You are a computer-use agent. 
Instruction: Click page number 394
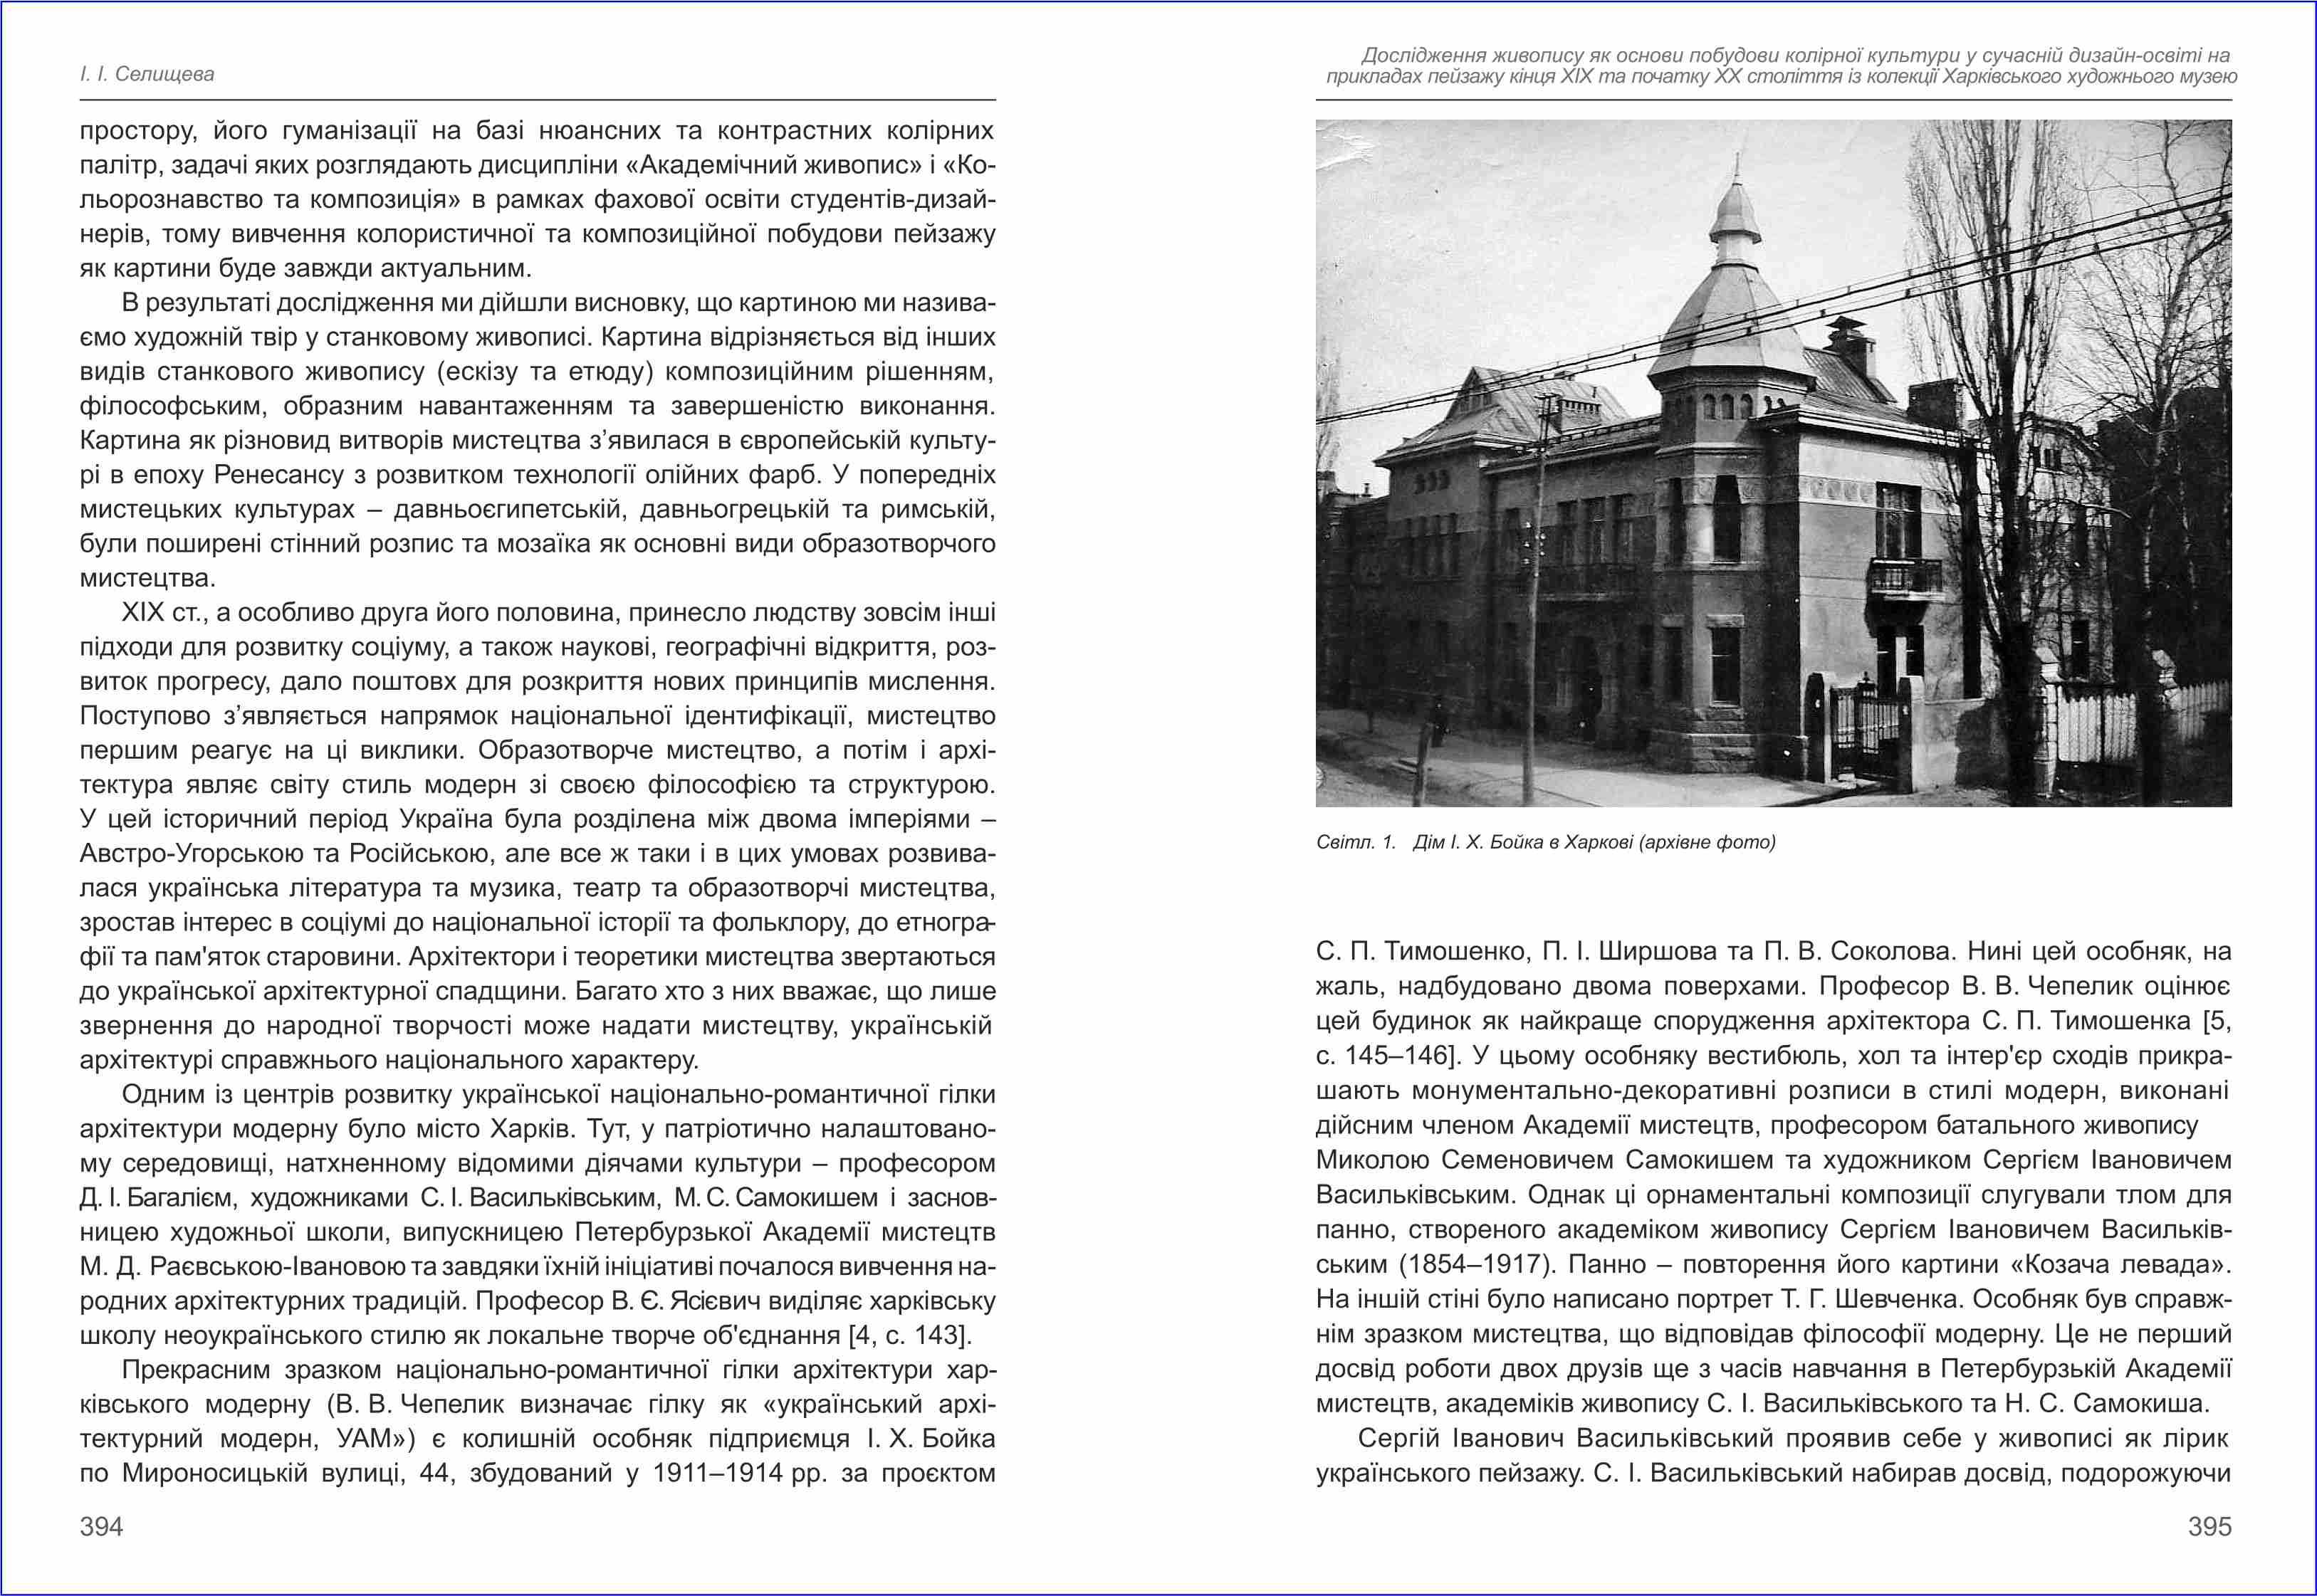101,1526
